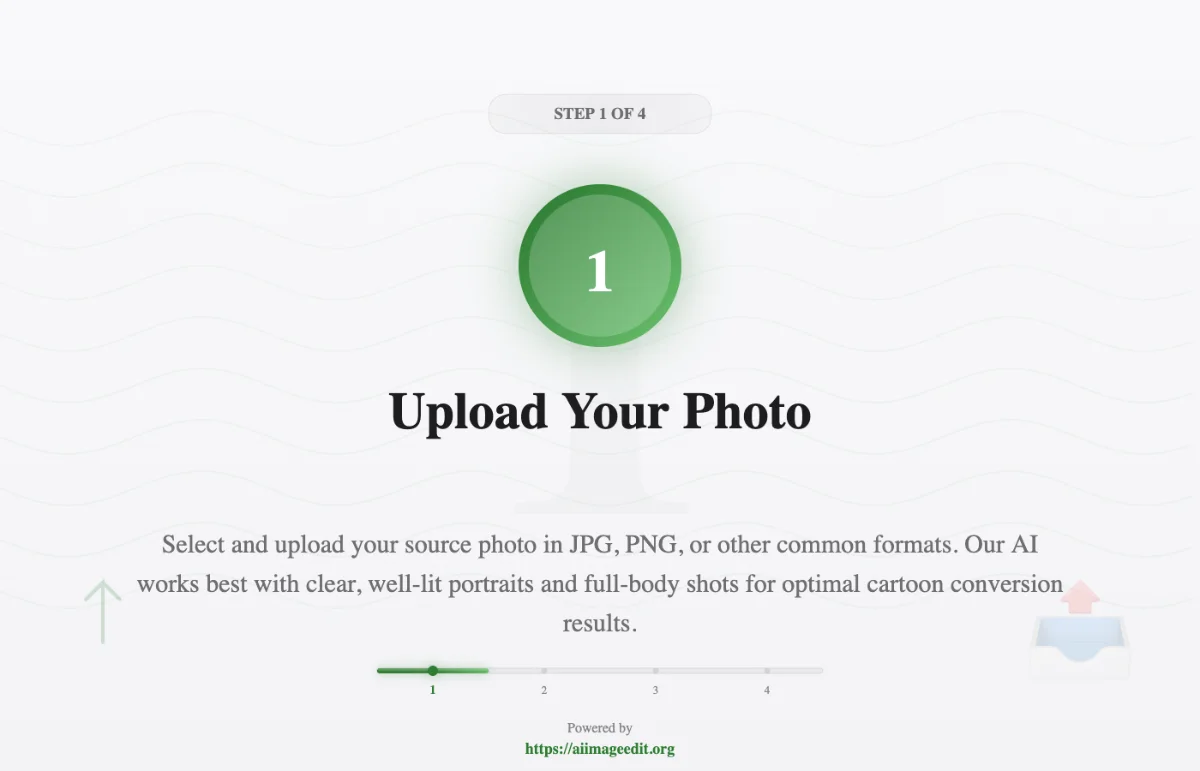The image size is (1200, 771).
Task: Click the STEP 1 OF 4 badge
Action: (600, 113)
